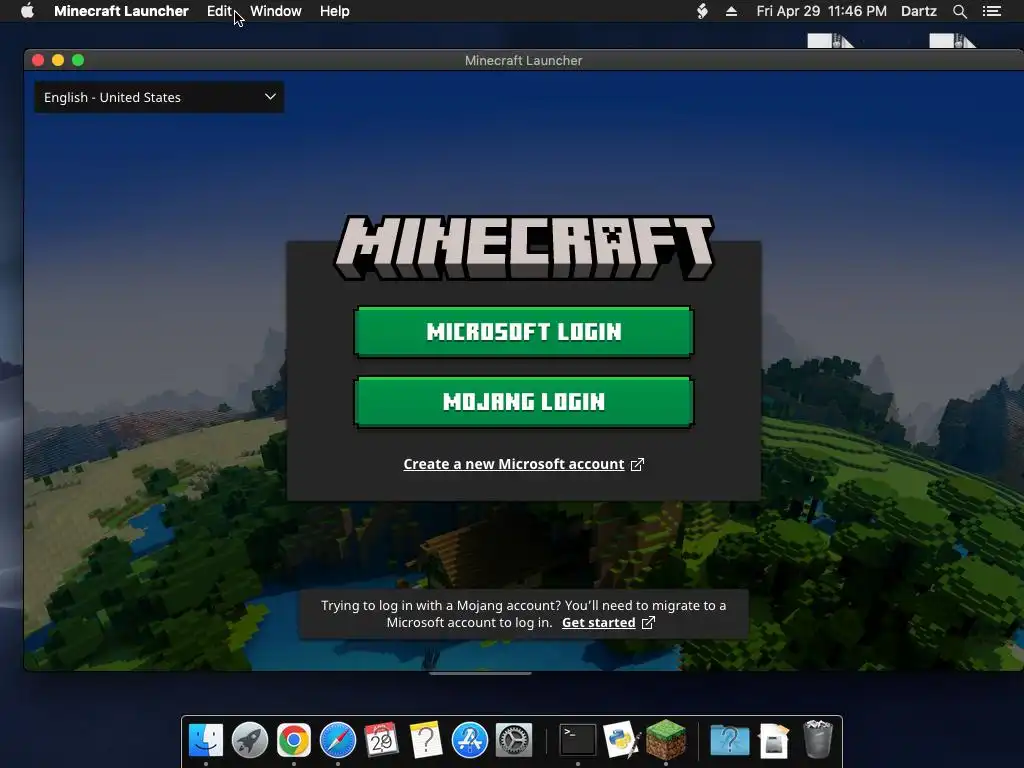Click the bird-shaped menu bar status icon
This screenshot has width=1024, height=768.
(x=702, y=11)
